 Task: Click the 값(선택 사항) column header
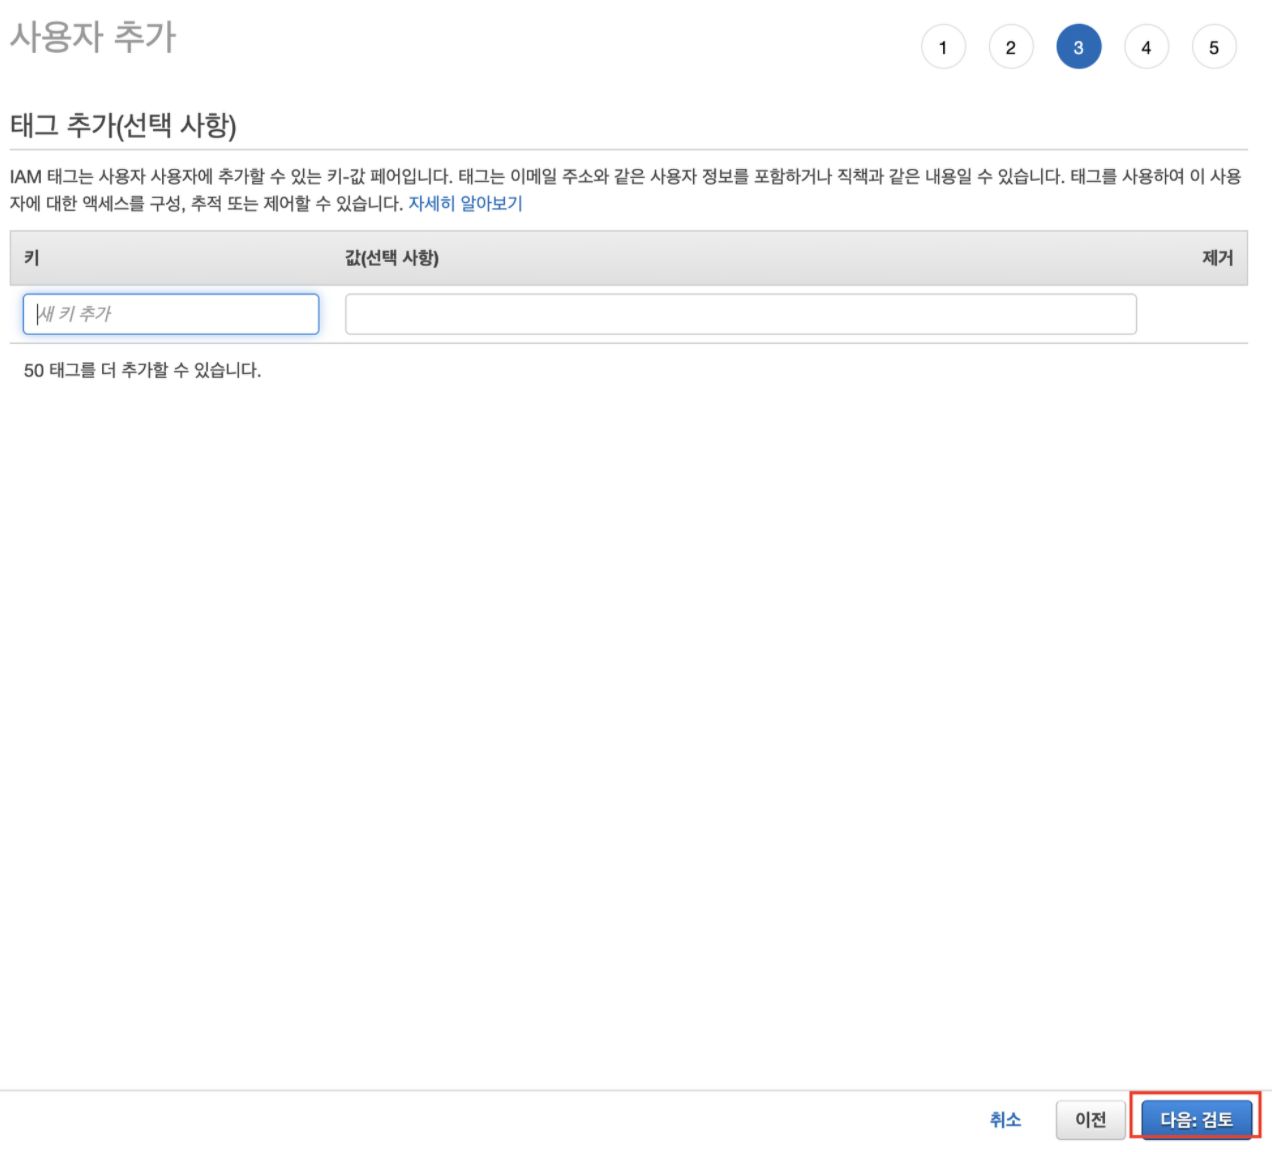tap(392, 258)
